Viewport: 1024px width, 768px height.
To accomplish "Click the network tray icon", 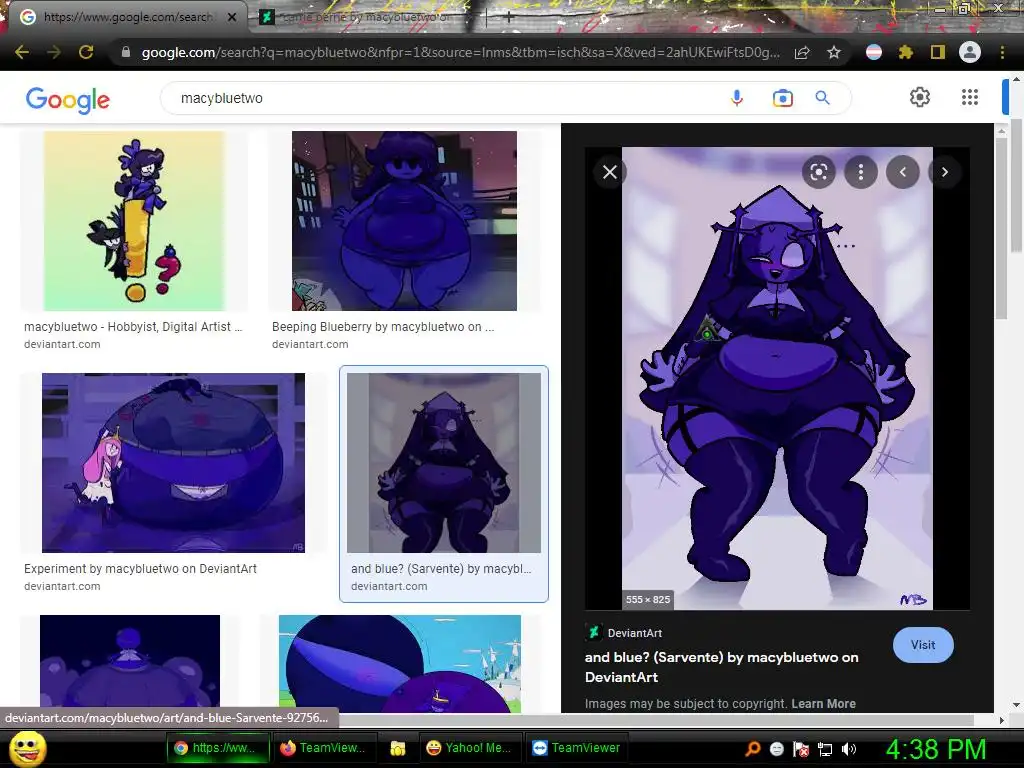I will click(825, 749).
